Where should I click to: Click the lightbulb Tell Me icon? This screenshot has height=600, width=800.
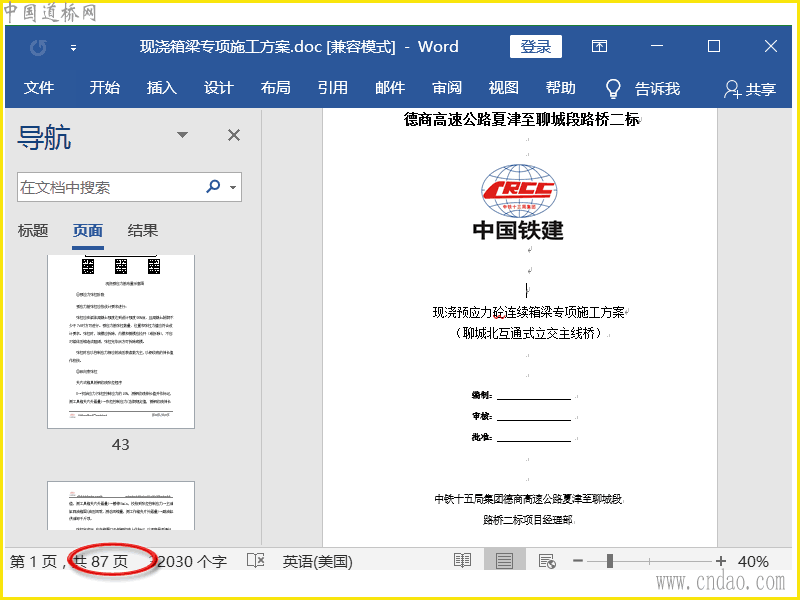tap(613, 89)
